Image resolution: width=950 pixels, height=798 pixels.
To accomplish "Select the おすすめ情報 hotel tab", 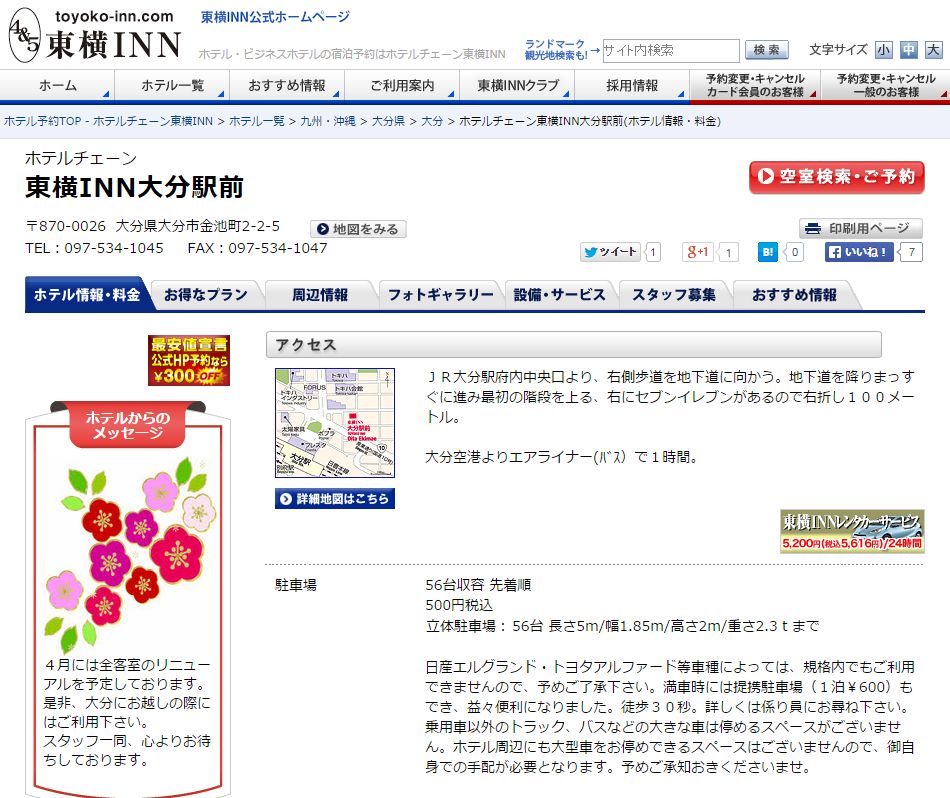I will click(794, 295).
